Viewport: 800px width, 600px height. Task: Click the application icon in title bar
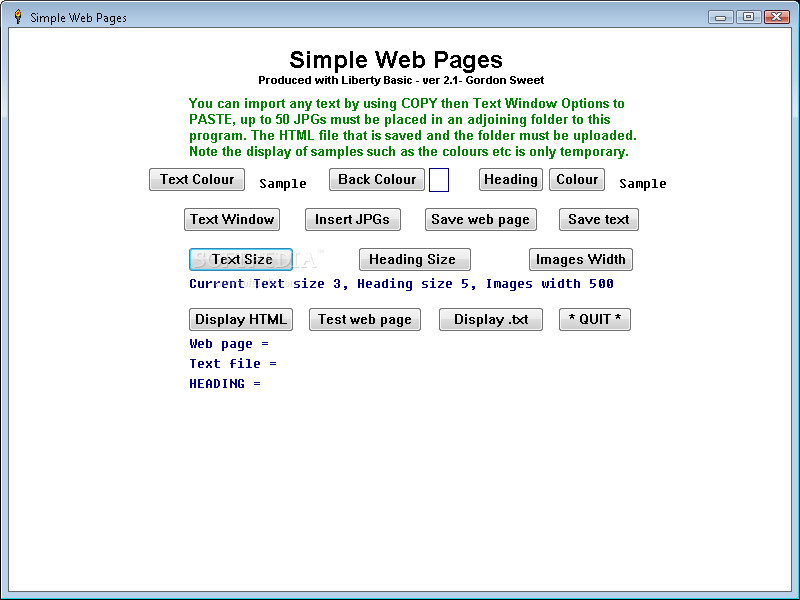18,17
